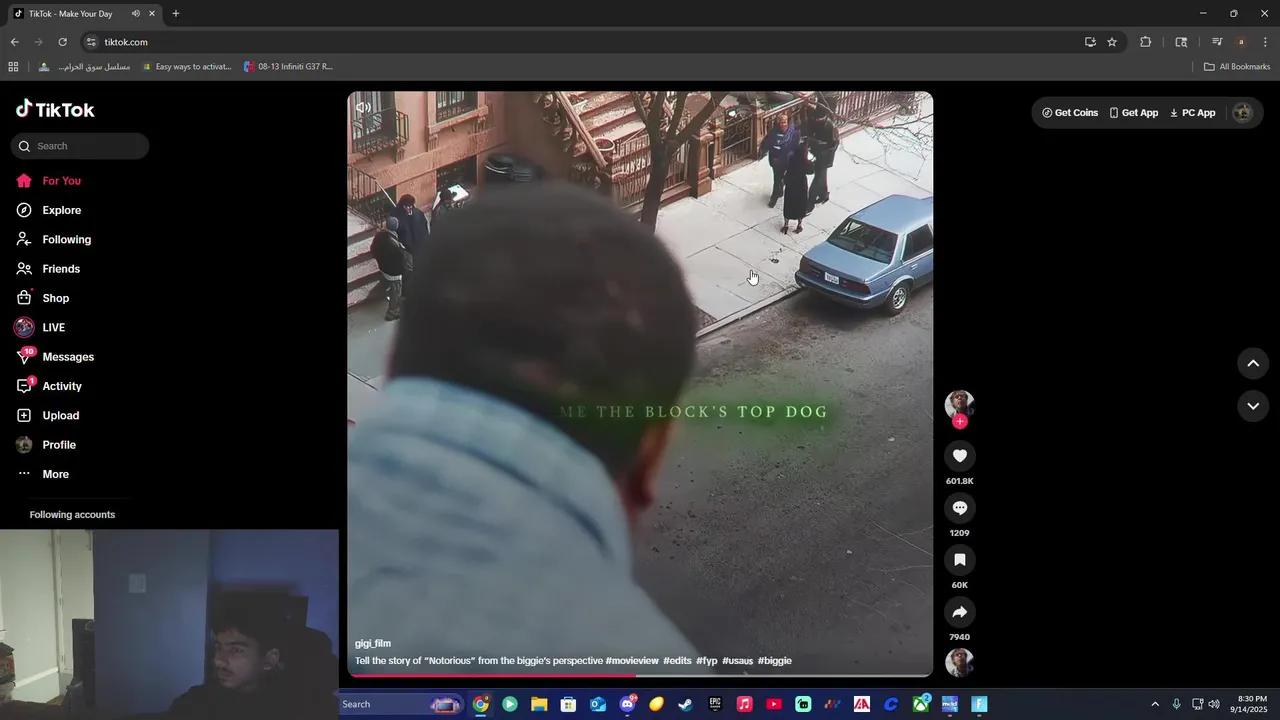Image resolution: width=1280 pixels, height=720 pixels.
Task: Open volume control in system tray
Action: pyautogui.click(x=1214, y=704)
